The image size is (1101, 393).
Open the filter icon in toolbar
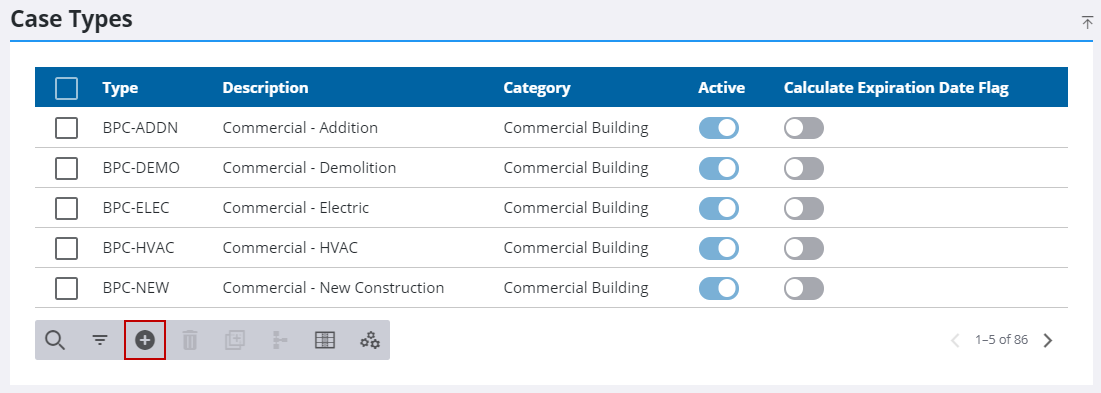tap(100, 340)
